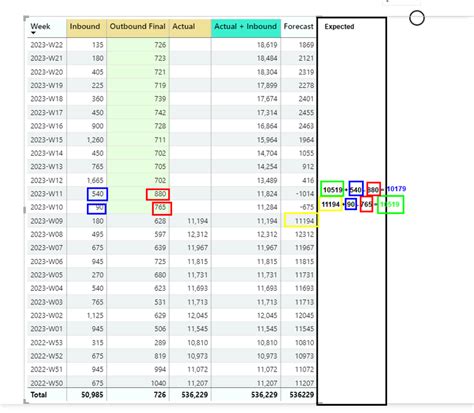The width and height of the screenshot is (474, 413).
Task: Click the Actual + Inbound value 13,489
Action: [267, 180]
